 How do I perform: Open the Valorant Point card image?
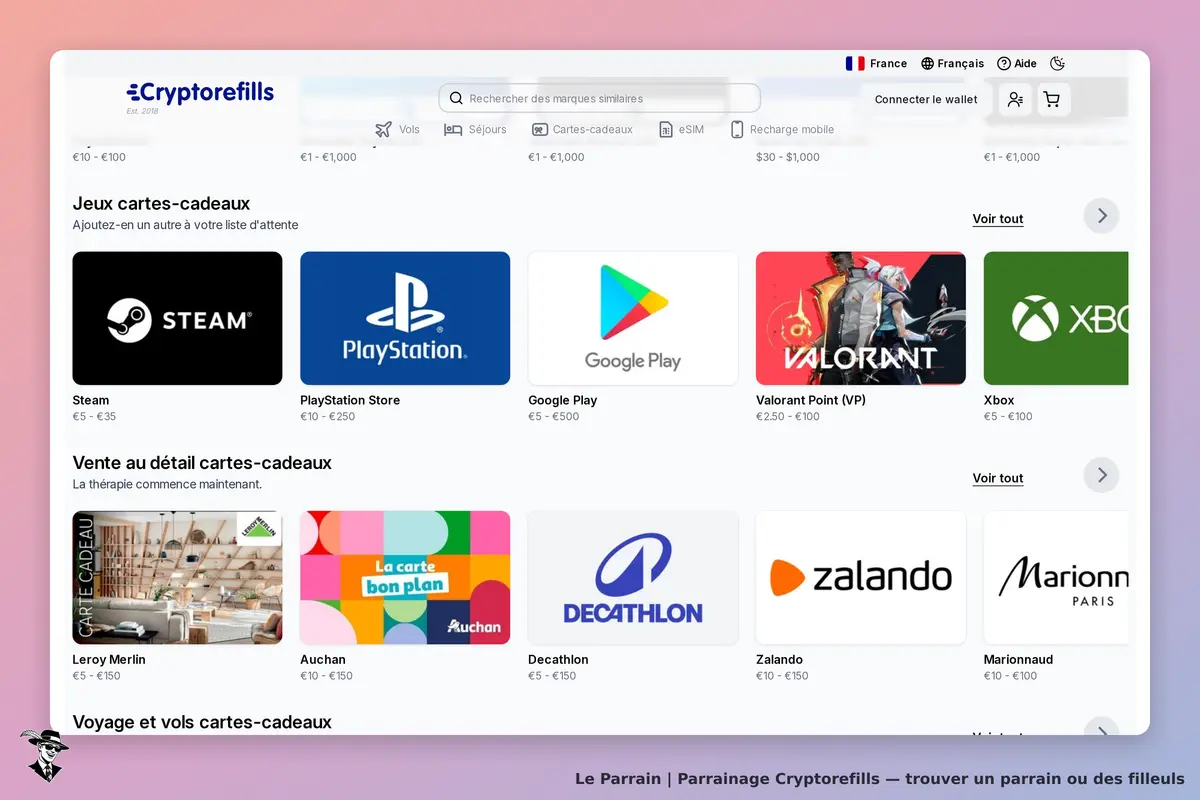click(861, 318)
